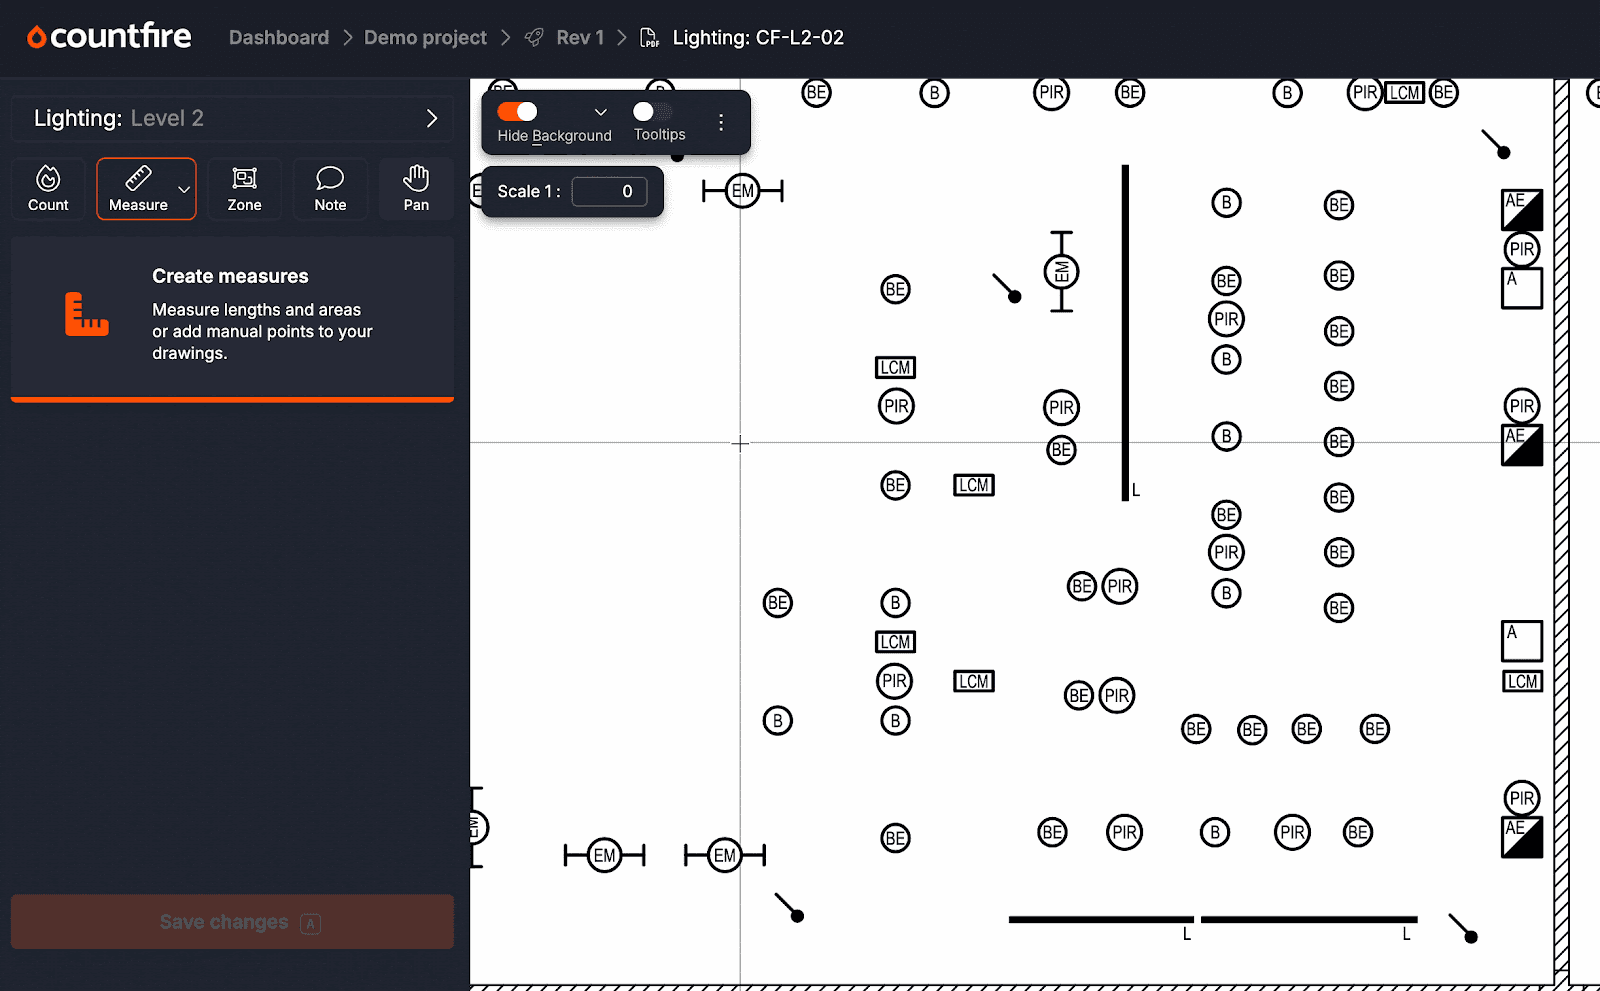Viewport: 1600px width, 991px height.
Task: Select the Note tool
Action: pos(330,189)
